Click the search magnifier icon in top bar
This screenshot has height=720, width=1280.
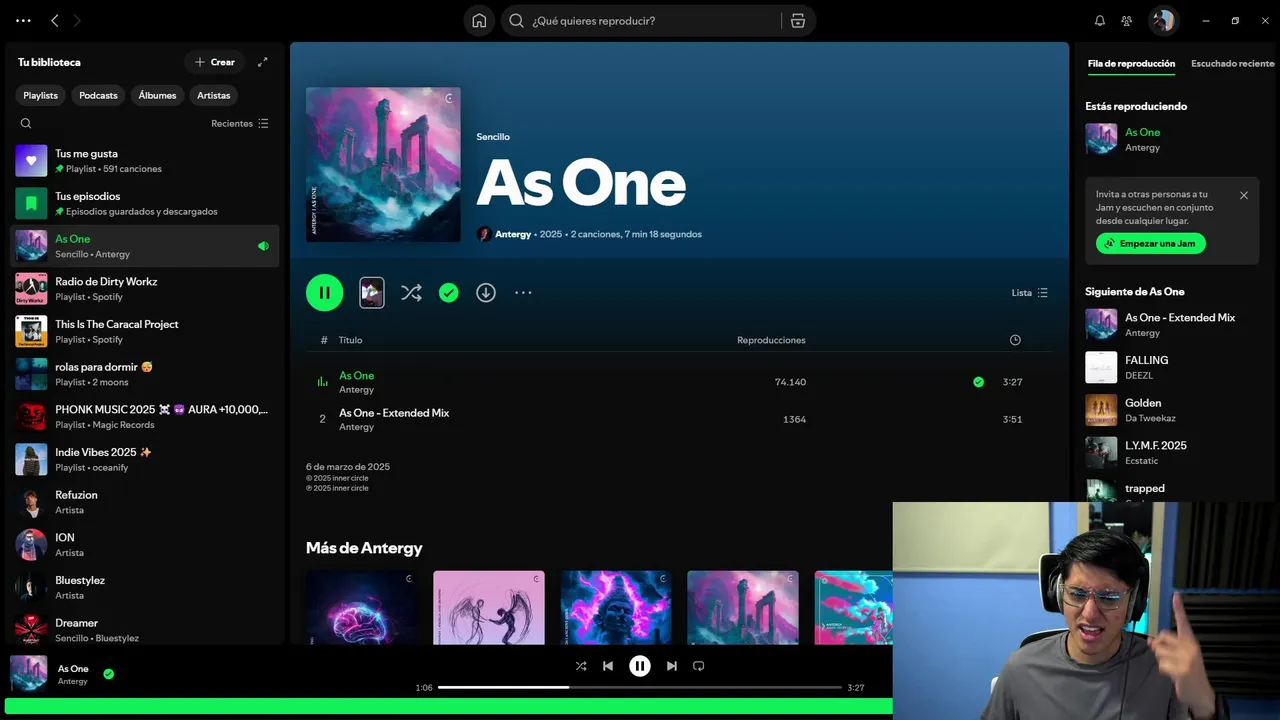coord(516,20)
